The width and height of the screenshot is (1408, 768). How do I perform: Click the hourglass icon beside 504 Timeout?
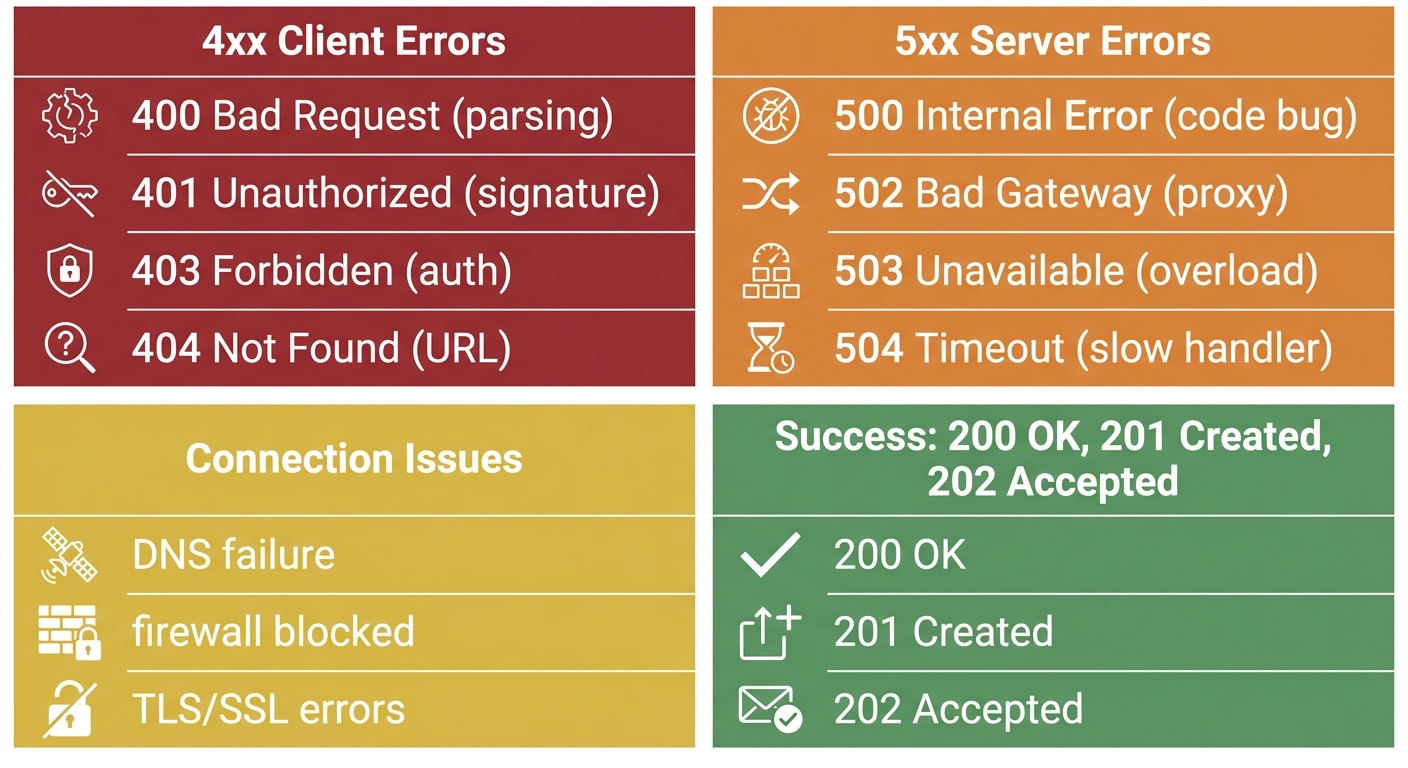pyautogui.click(x=770, y=349)
